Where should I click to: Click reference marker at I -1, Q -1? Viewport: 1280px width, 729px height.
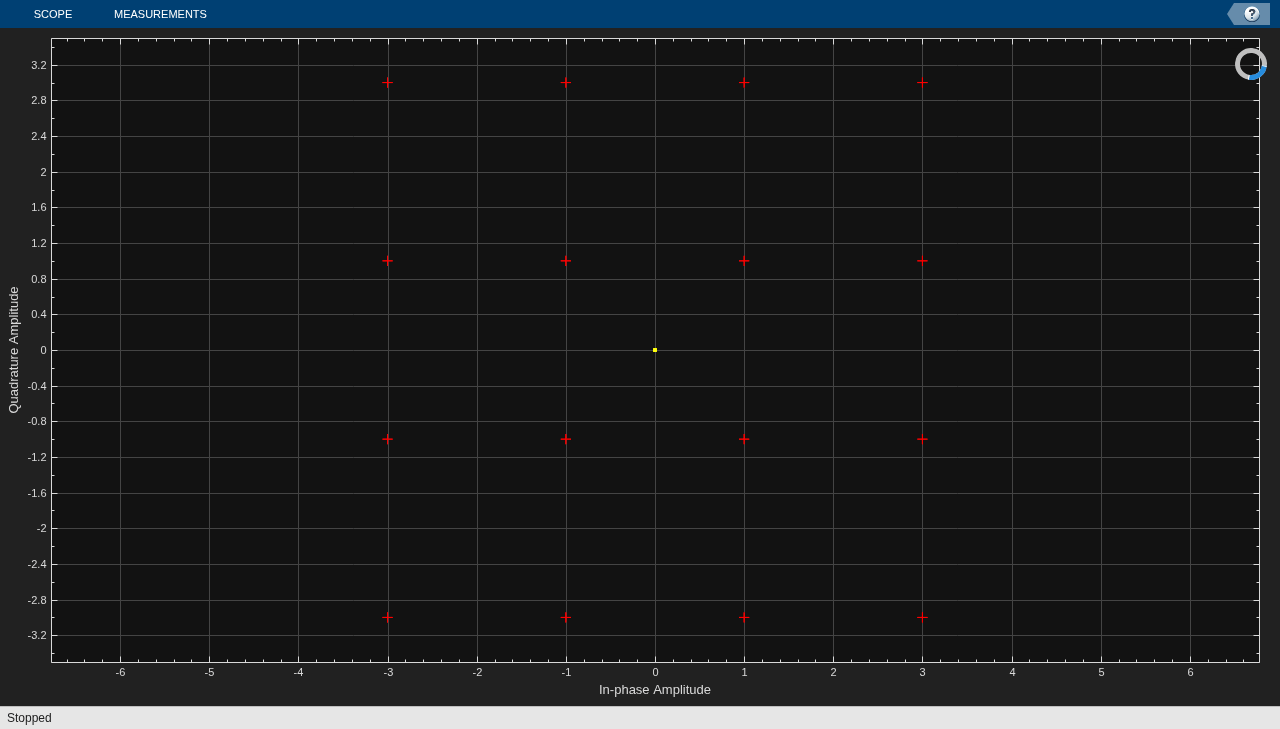click(x=566, y=439)
